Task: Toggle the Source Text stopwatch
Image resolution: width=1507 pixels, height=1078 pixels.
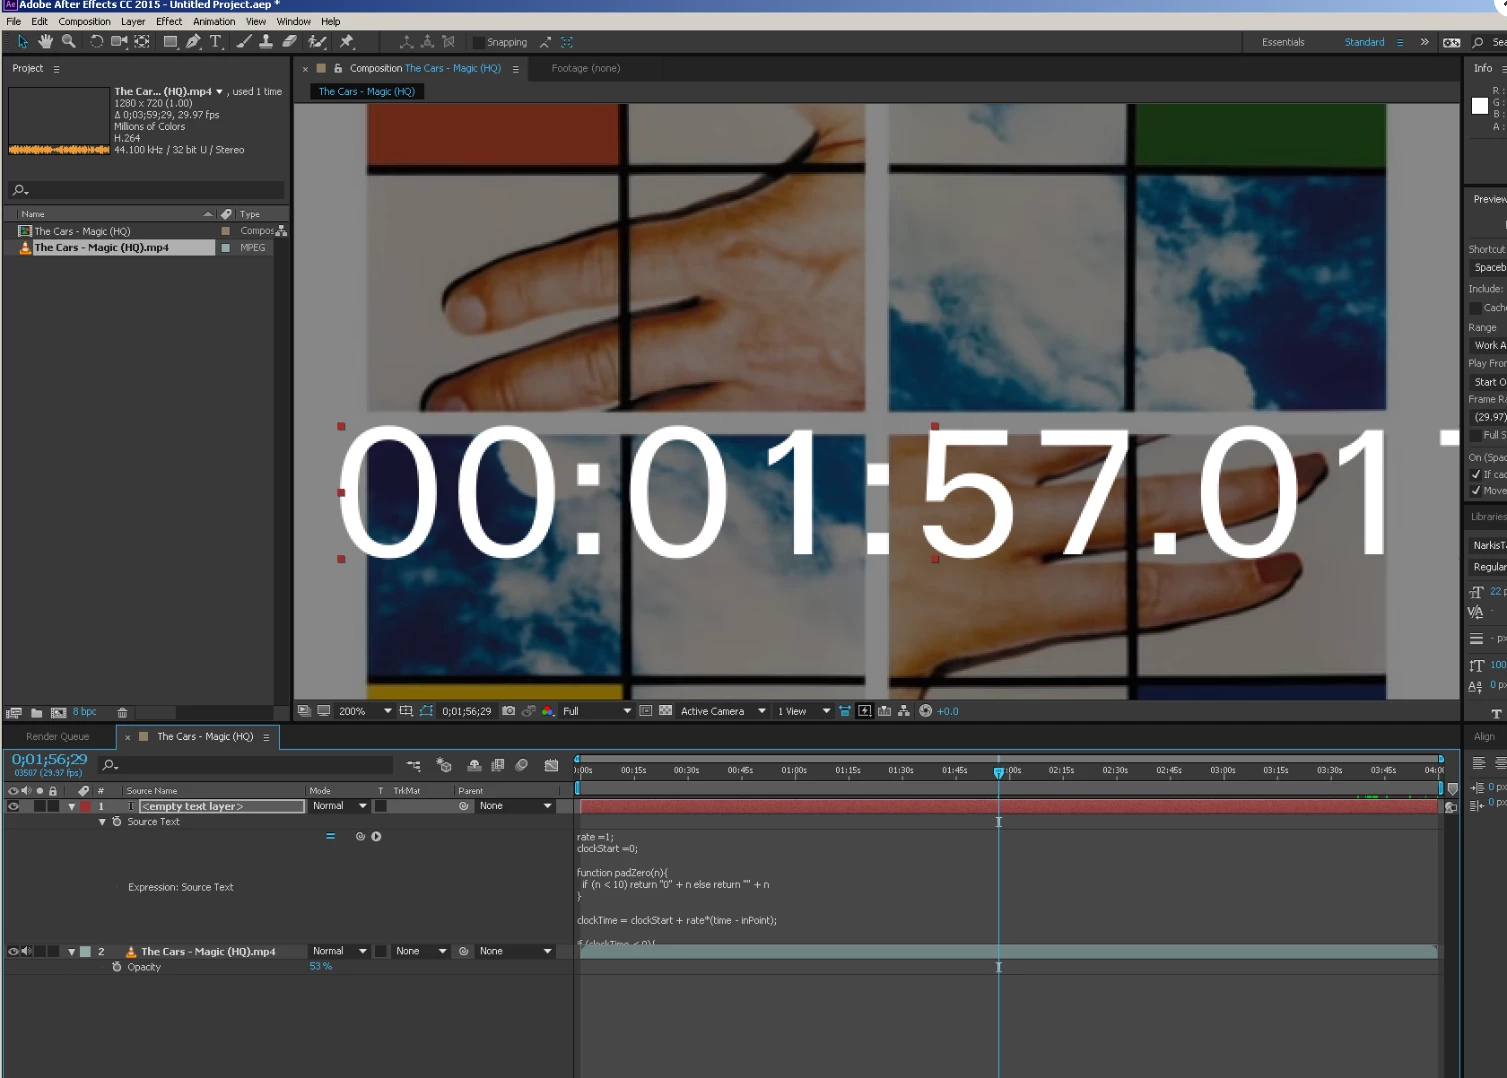Action: (117, 822)
